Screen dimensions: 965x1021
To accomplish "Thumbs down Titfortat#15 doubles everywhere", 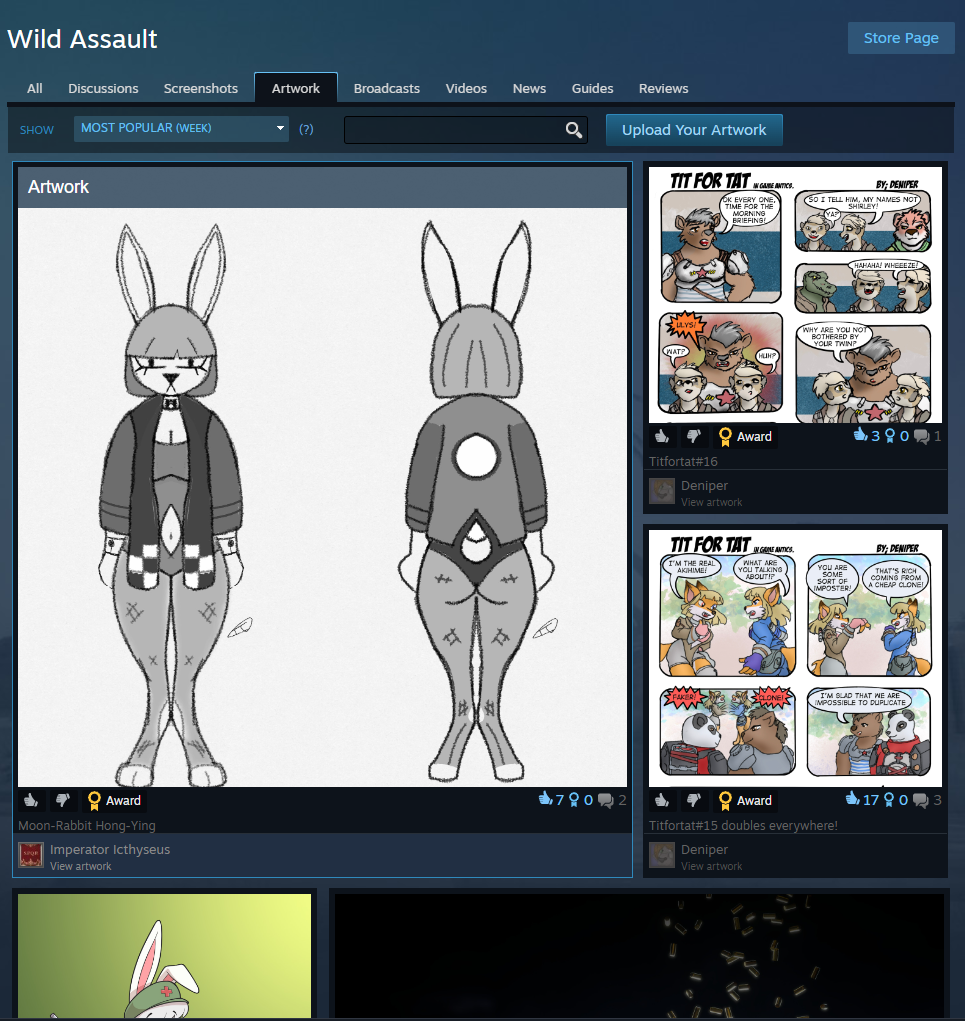I will tap(693, 800).
